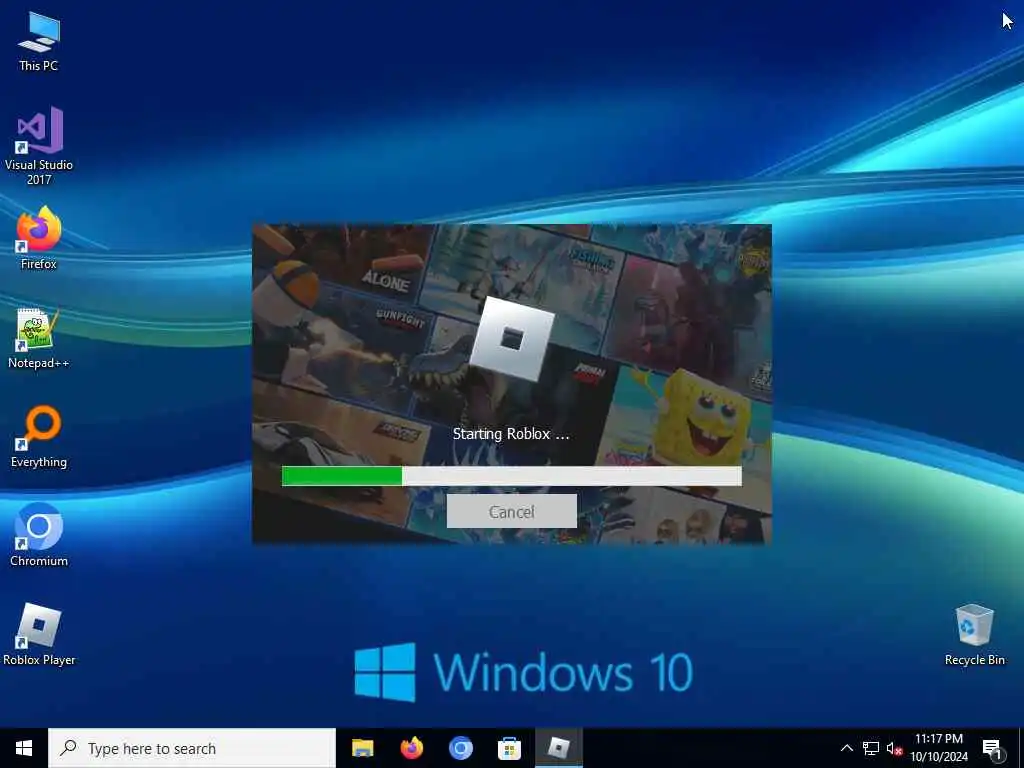Open the network status tray icon
Screen dimensions: 1024x768
(871, 748)
